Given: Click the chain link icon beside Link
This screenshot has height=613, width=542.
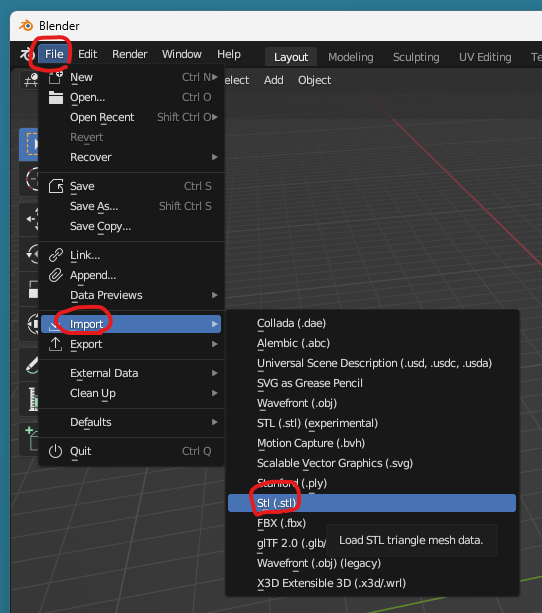Looking at the screenshot, I should coord(56,255).
